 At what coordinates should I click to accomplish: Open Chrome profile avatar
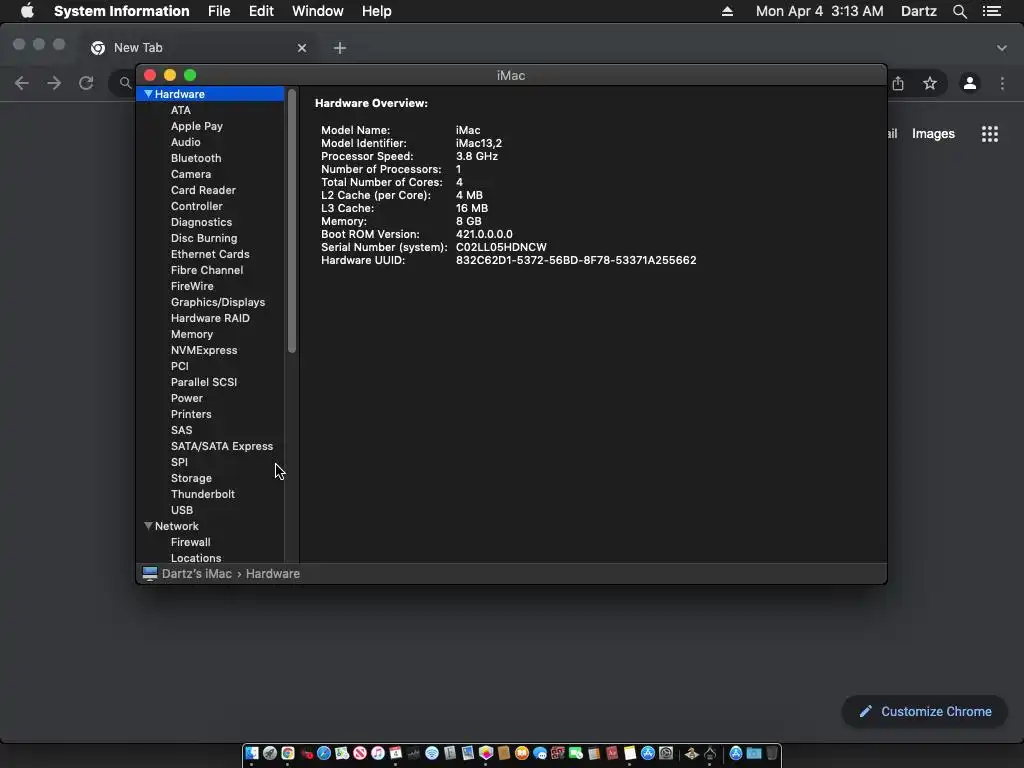[970, 83]
